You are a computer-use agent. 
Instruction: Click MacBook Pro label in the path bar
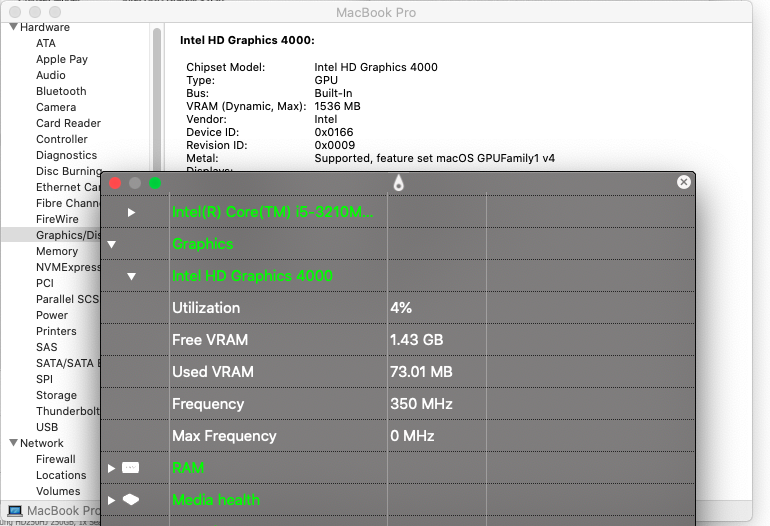coord(63,511)
